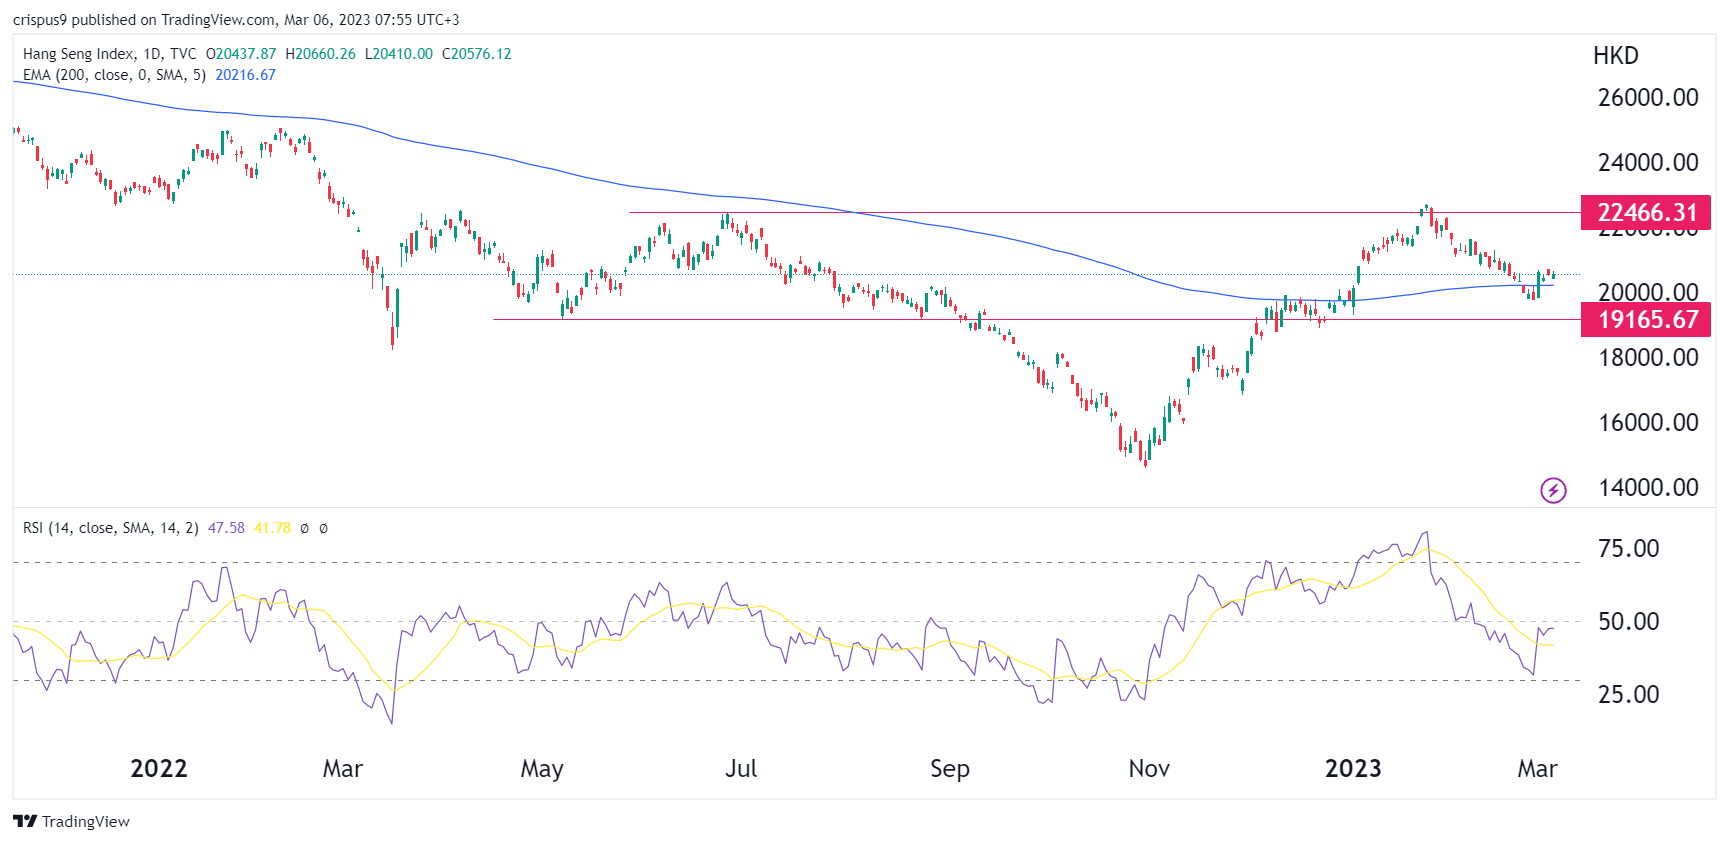
Task: Select the RSI 14 indicator legend
Action: pos(110,528)
